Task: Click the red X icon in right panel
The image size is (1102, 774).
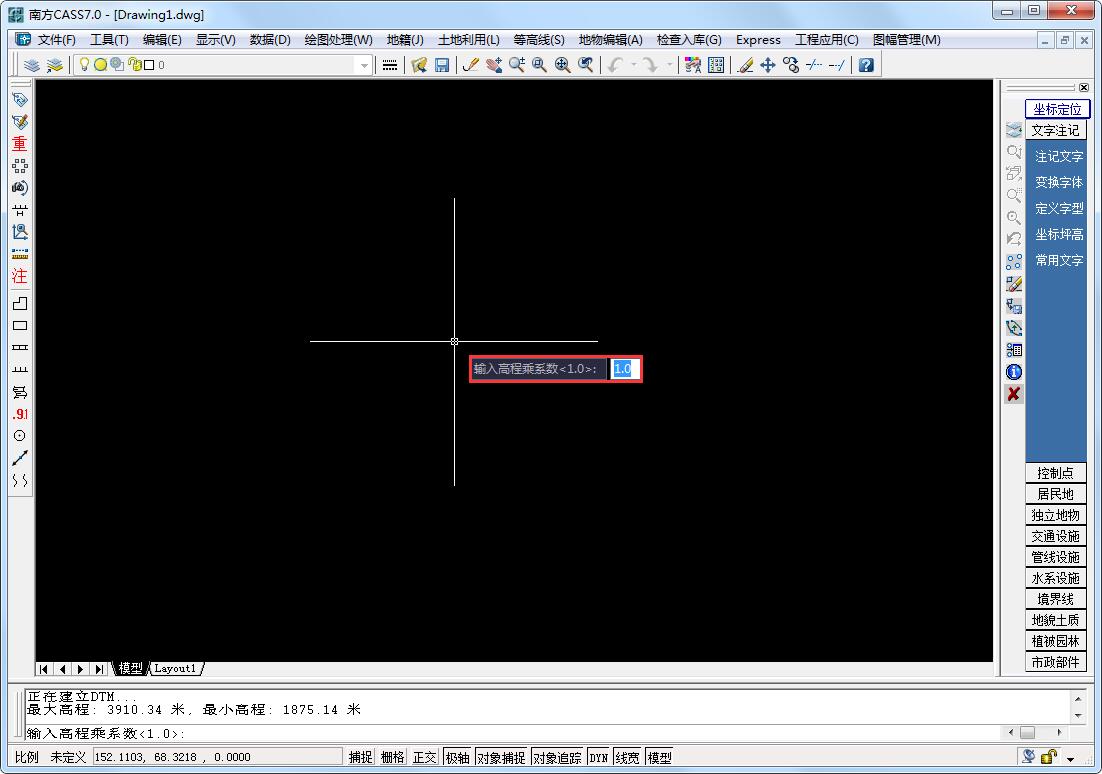Action: pyautogui.click(x=1014, y=393)
